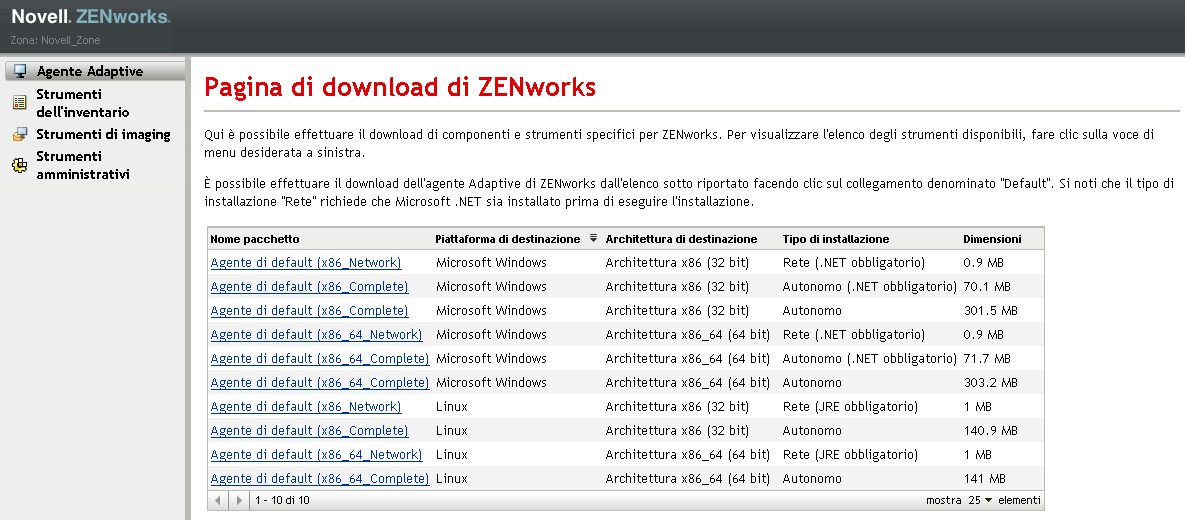Click the Agente Adaptive monitor icon

(x=20, y=72)
